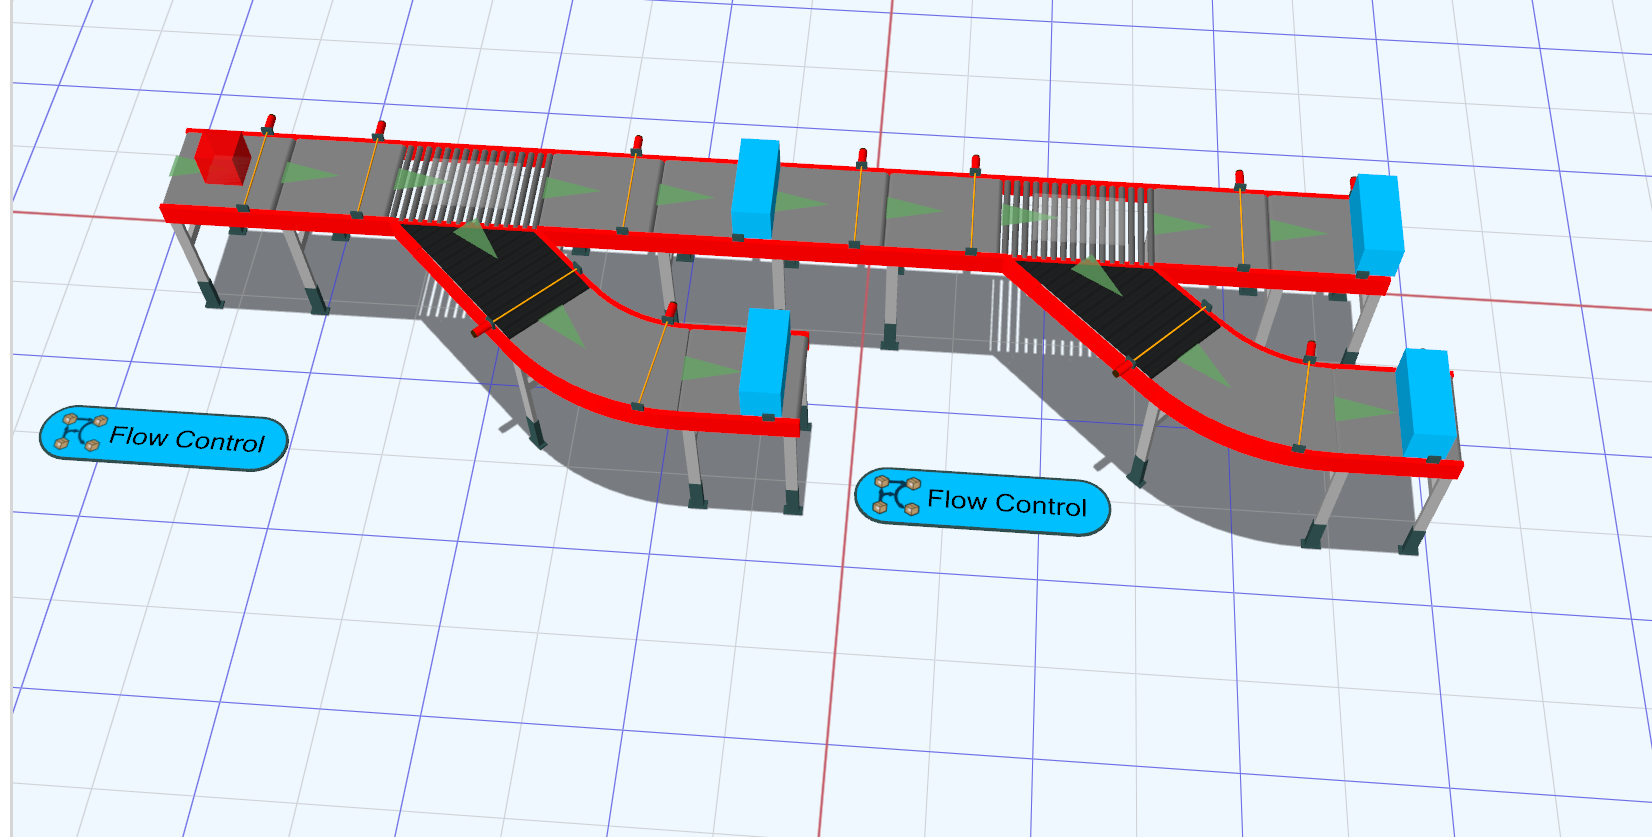Click photo eye just right of middle blue box

point(861,156)
